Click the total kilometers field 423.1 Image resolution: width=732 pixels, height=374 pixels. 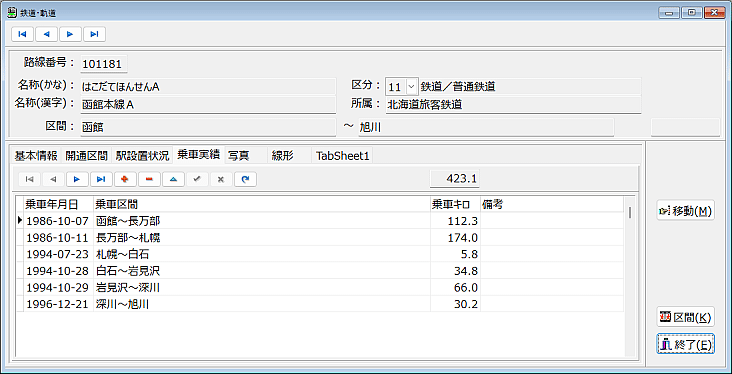tap(455, 178)
